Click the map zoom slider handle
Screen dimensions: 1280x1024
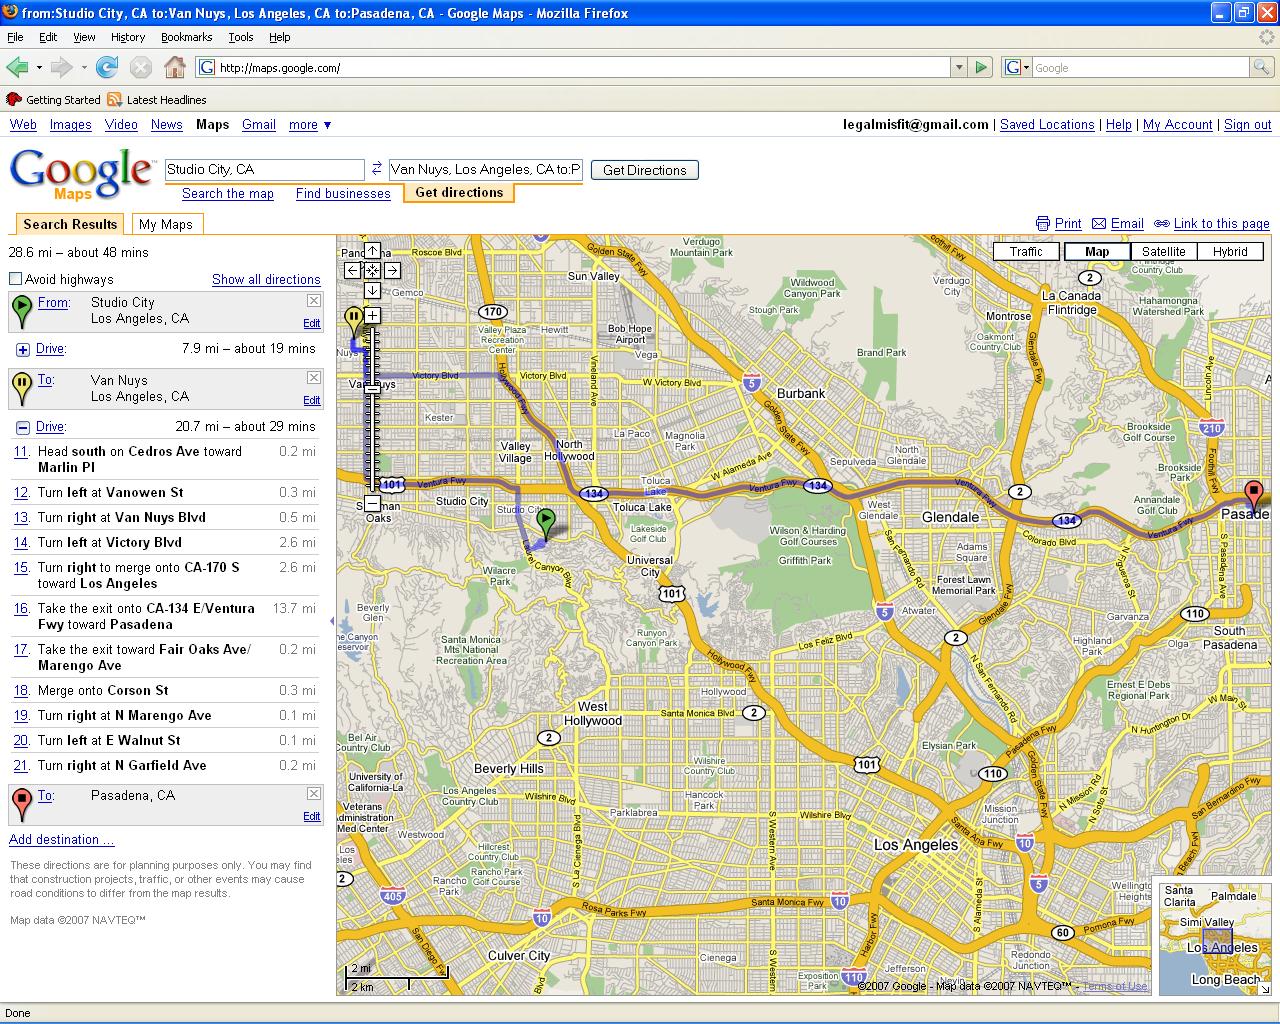point(372,390)
